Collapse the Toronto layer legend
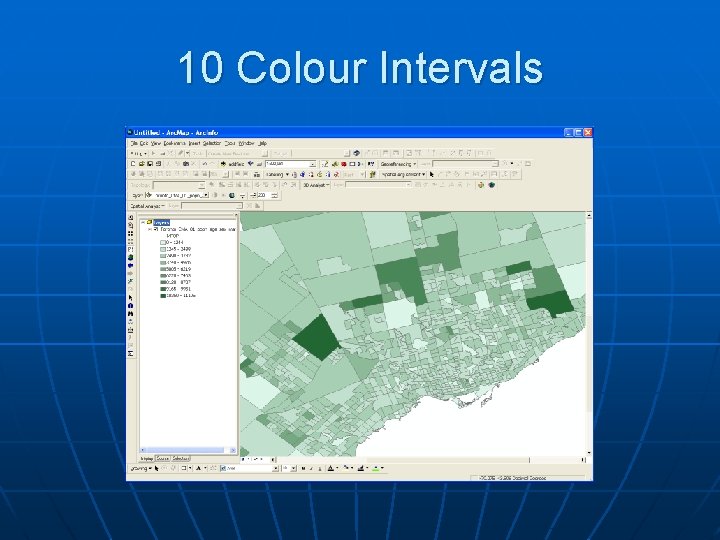720x540 pixels. tap(150, 229)
